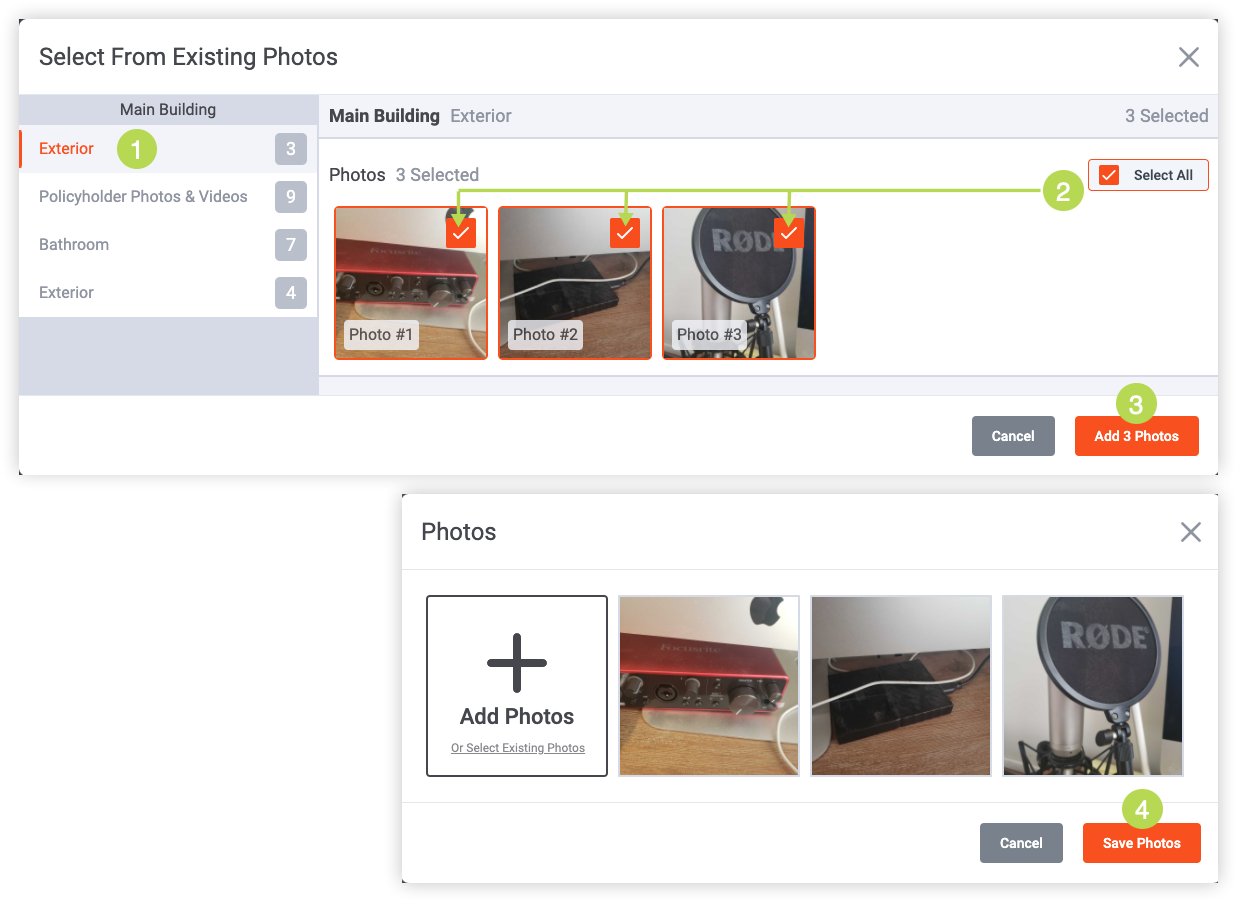
Task: Open the Exterior category with 4 photos
Action: click(67, 293)
